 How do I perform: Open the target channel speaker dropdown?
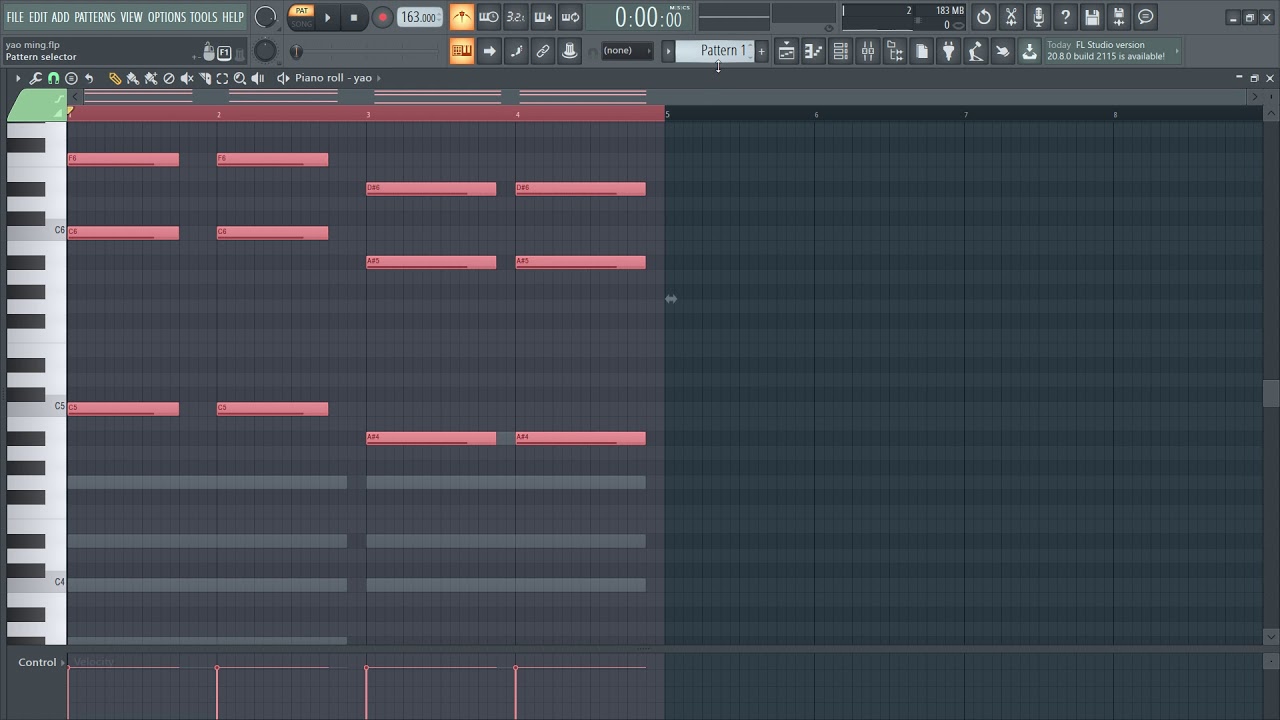(x=283, y=78)
